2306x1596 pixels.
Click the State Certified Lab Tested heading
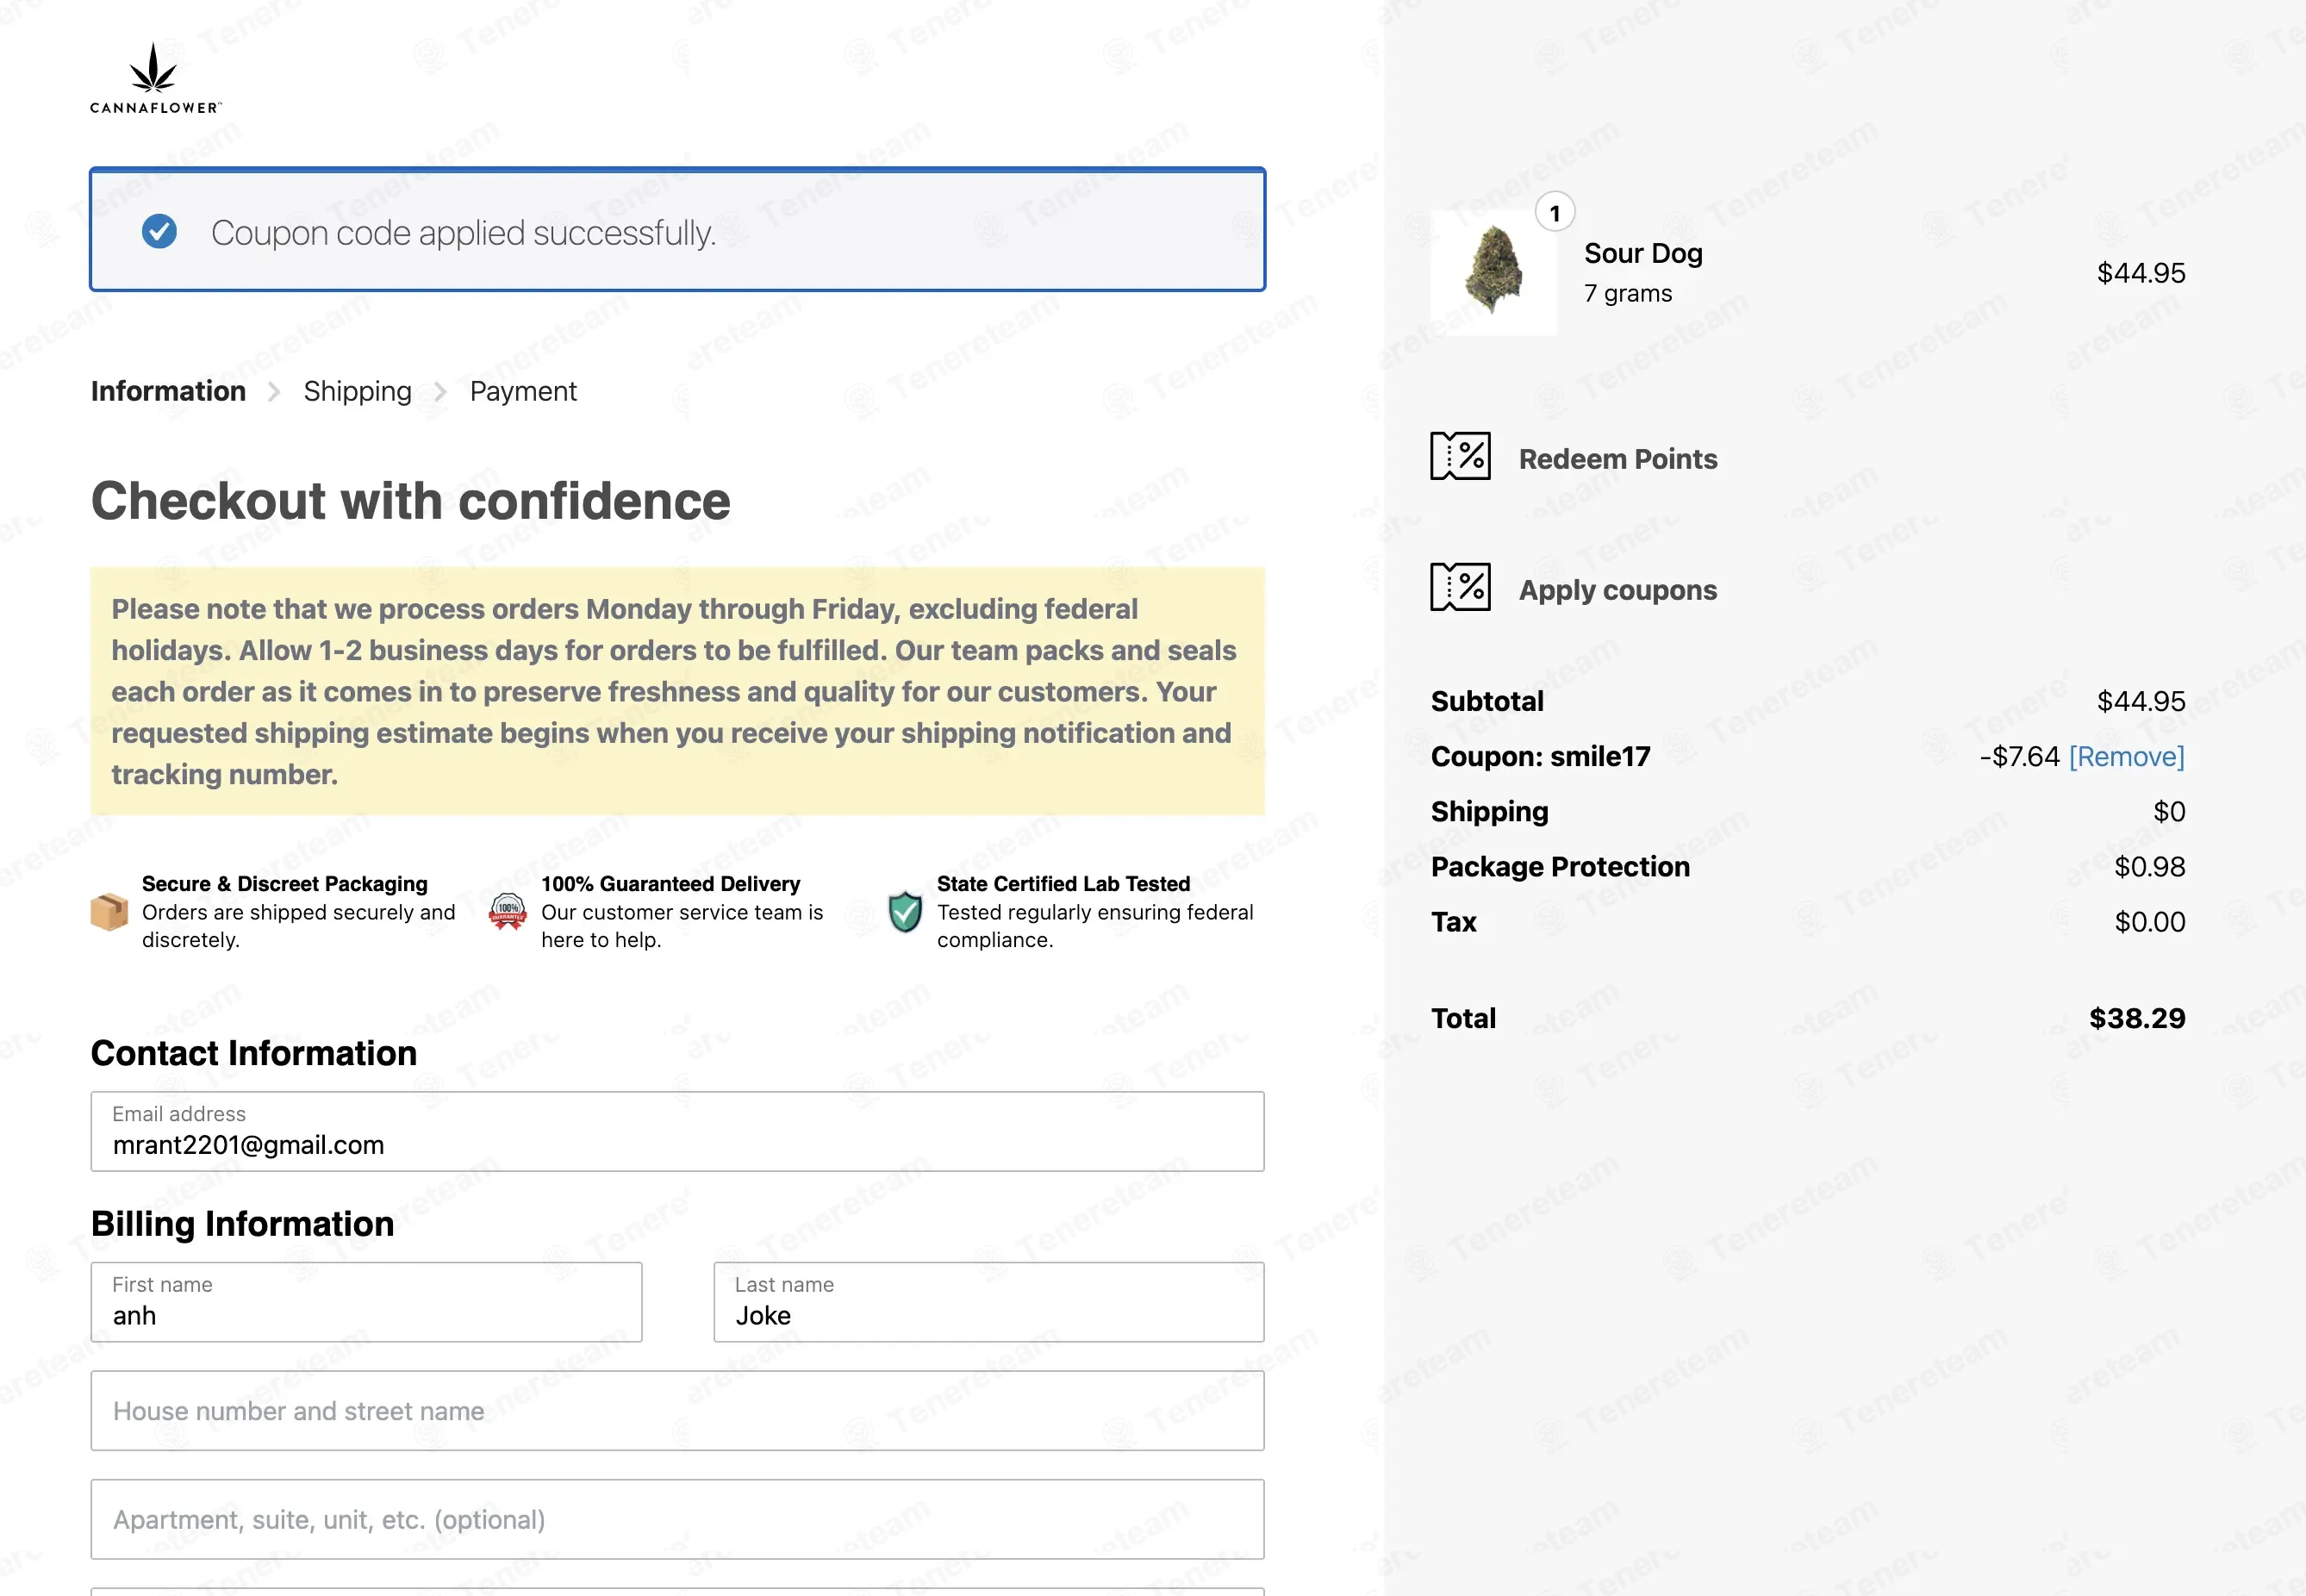point(1063,884)
